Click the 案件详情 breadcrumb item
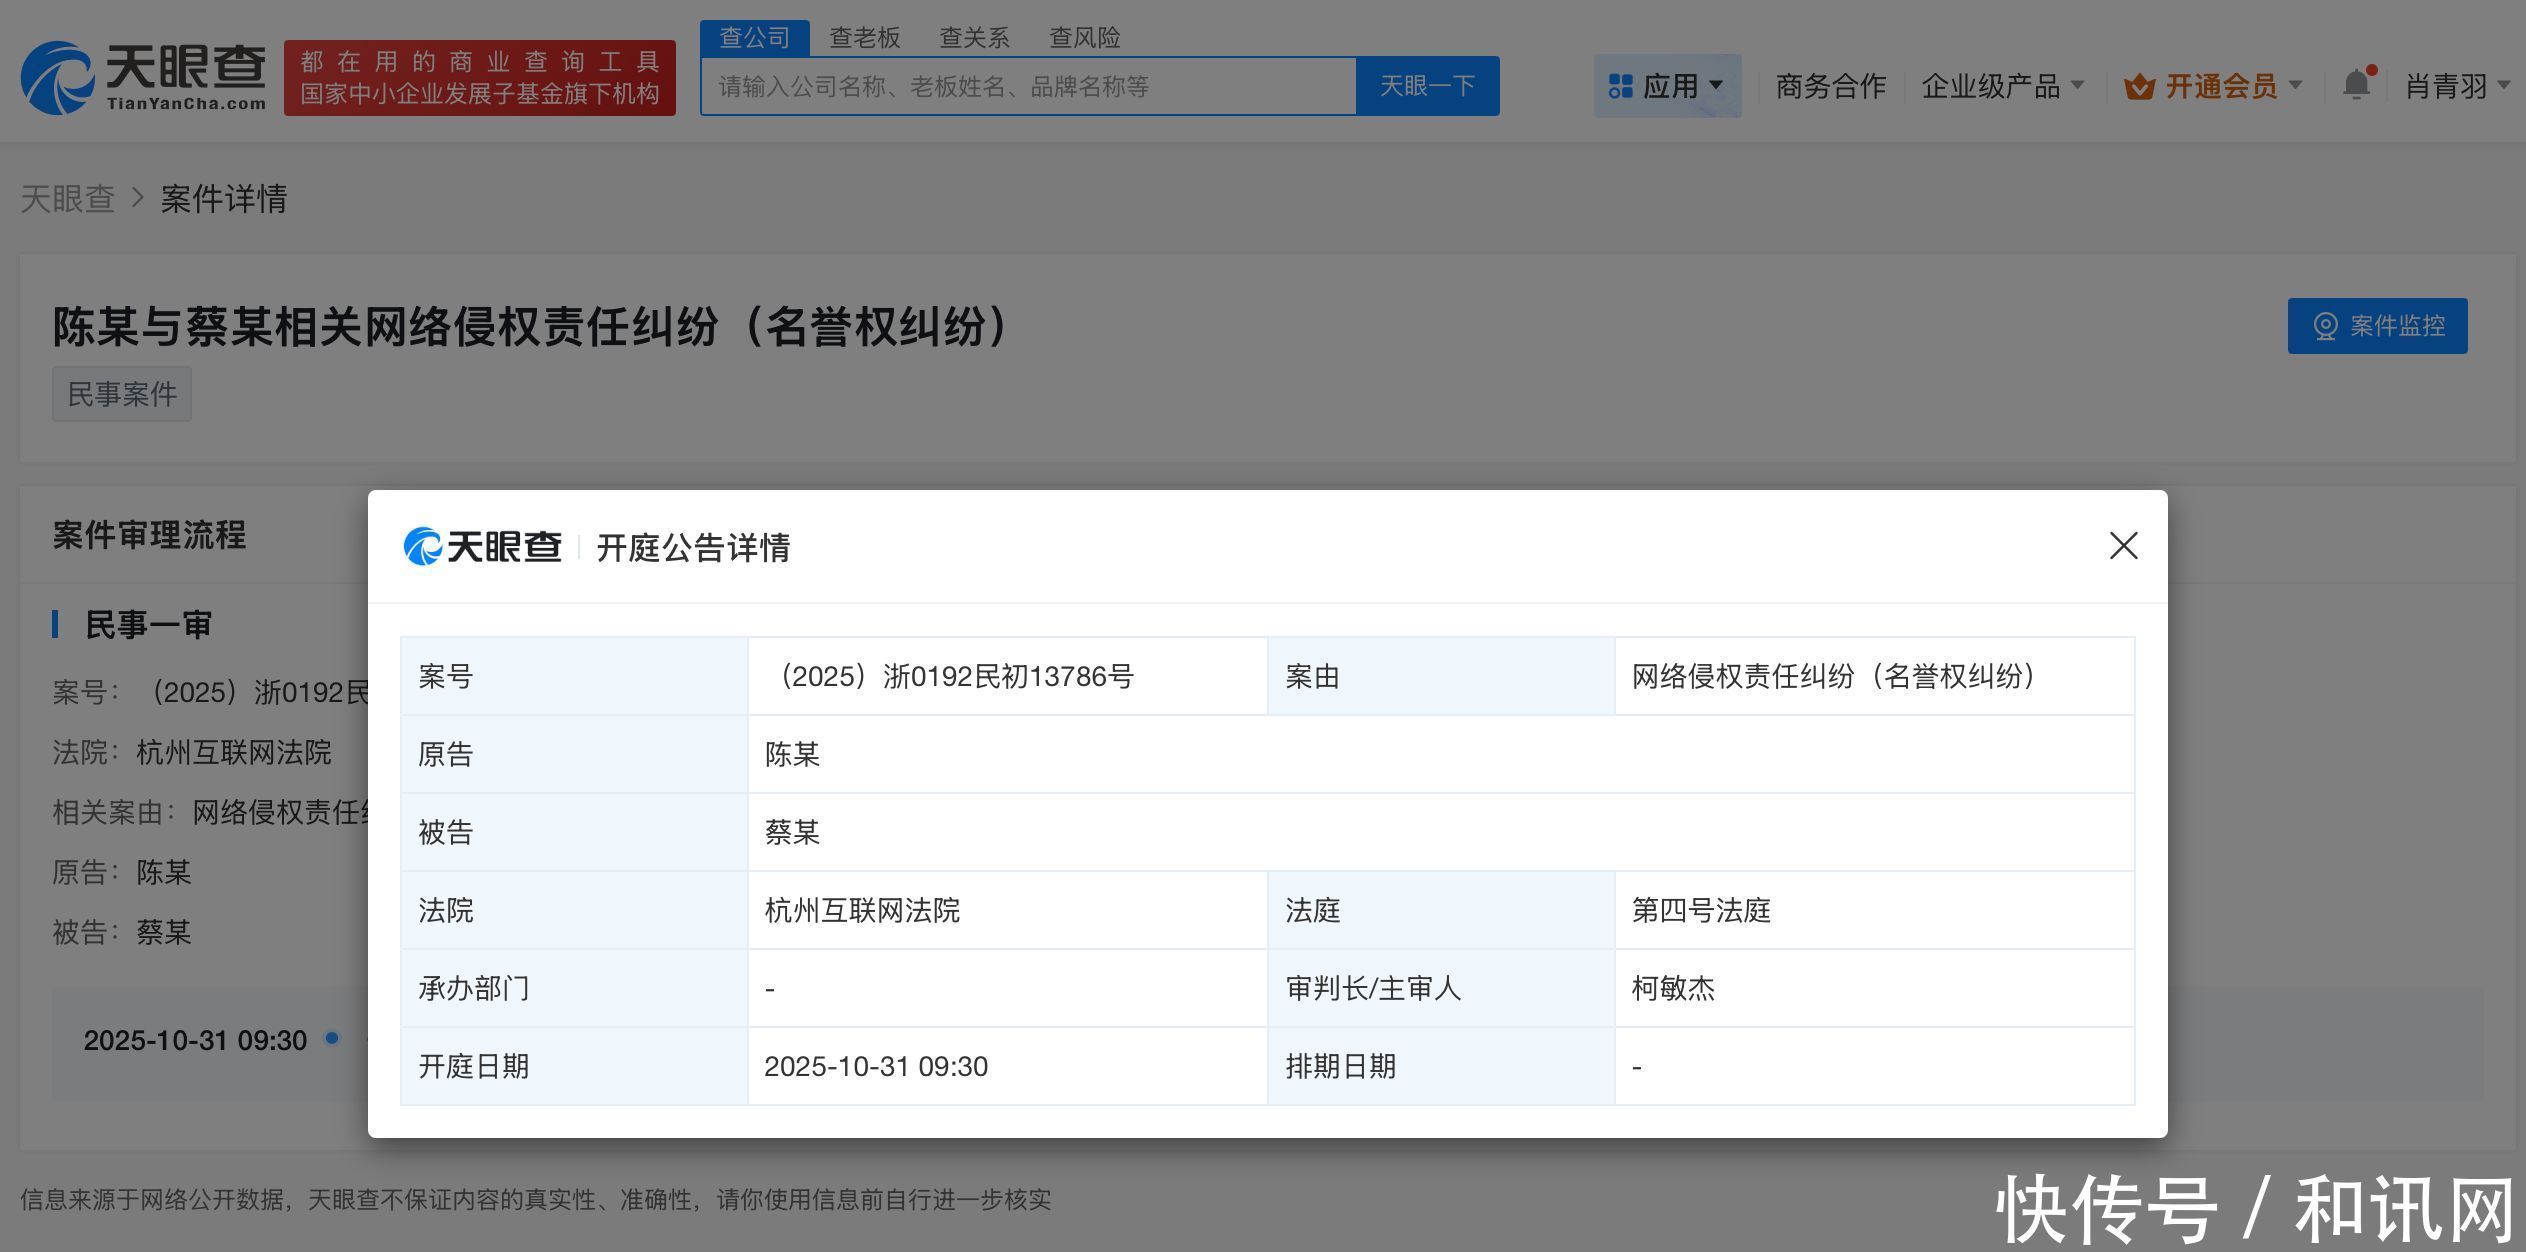 point(224,199)
